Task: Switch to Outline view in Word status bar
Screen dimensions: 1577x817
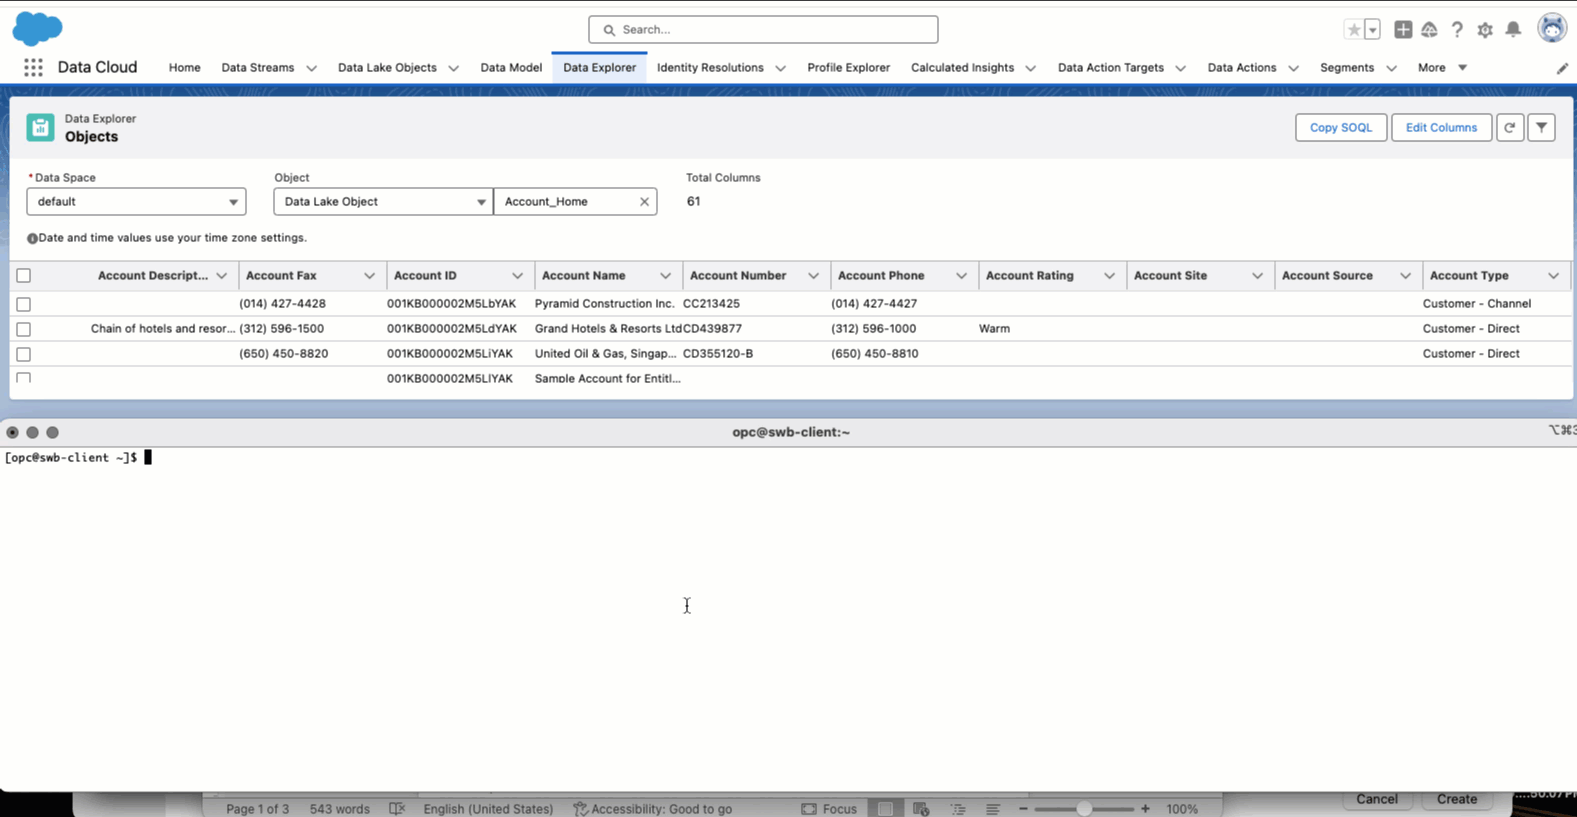Action: [958, 809]
